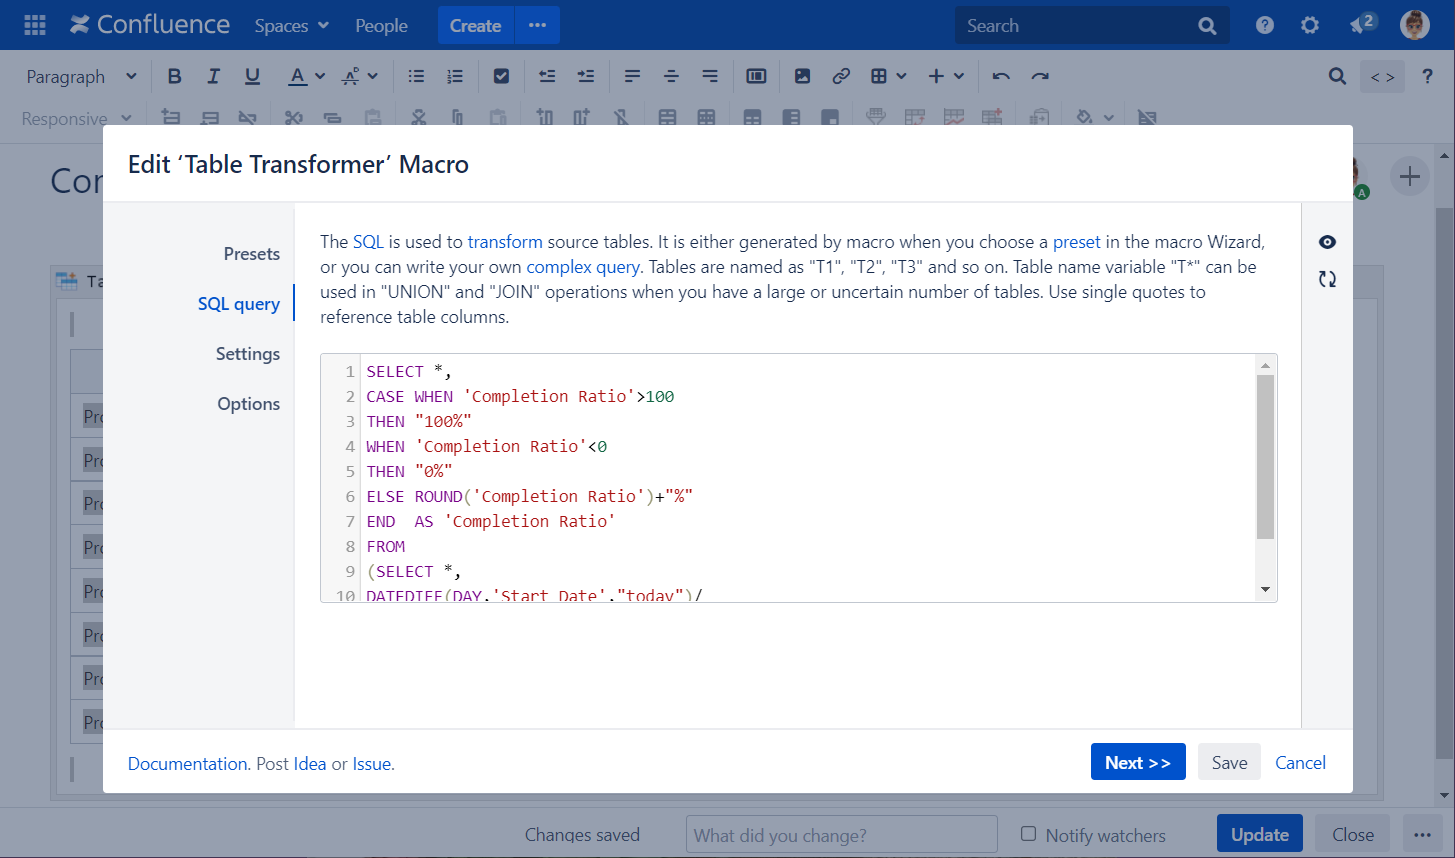
Task: Align text center
Action: point(671,76)
